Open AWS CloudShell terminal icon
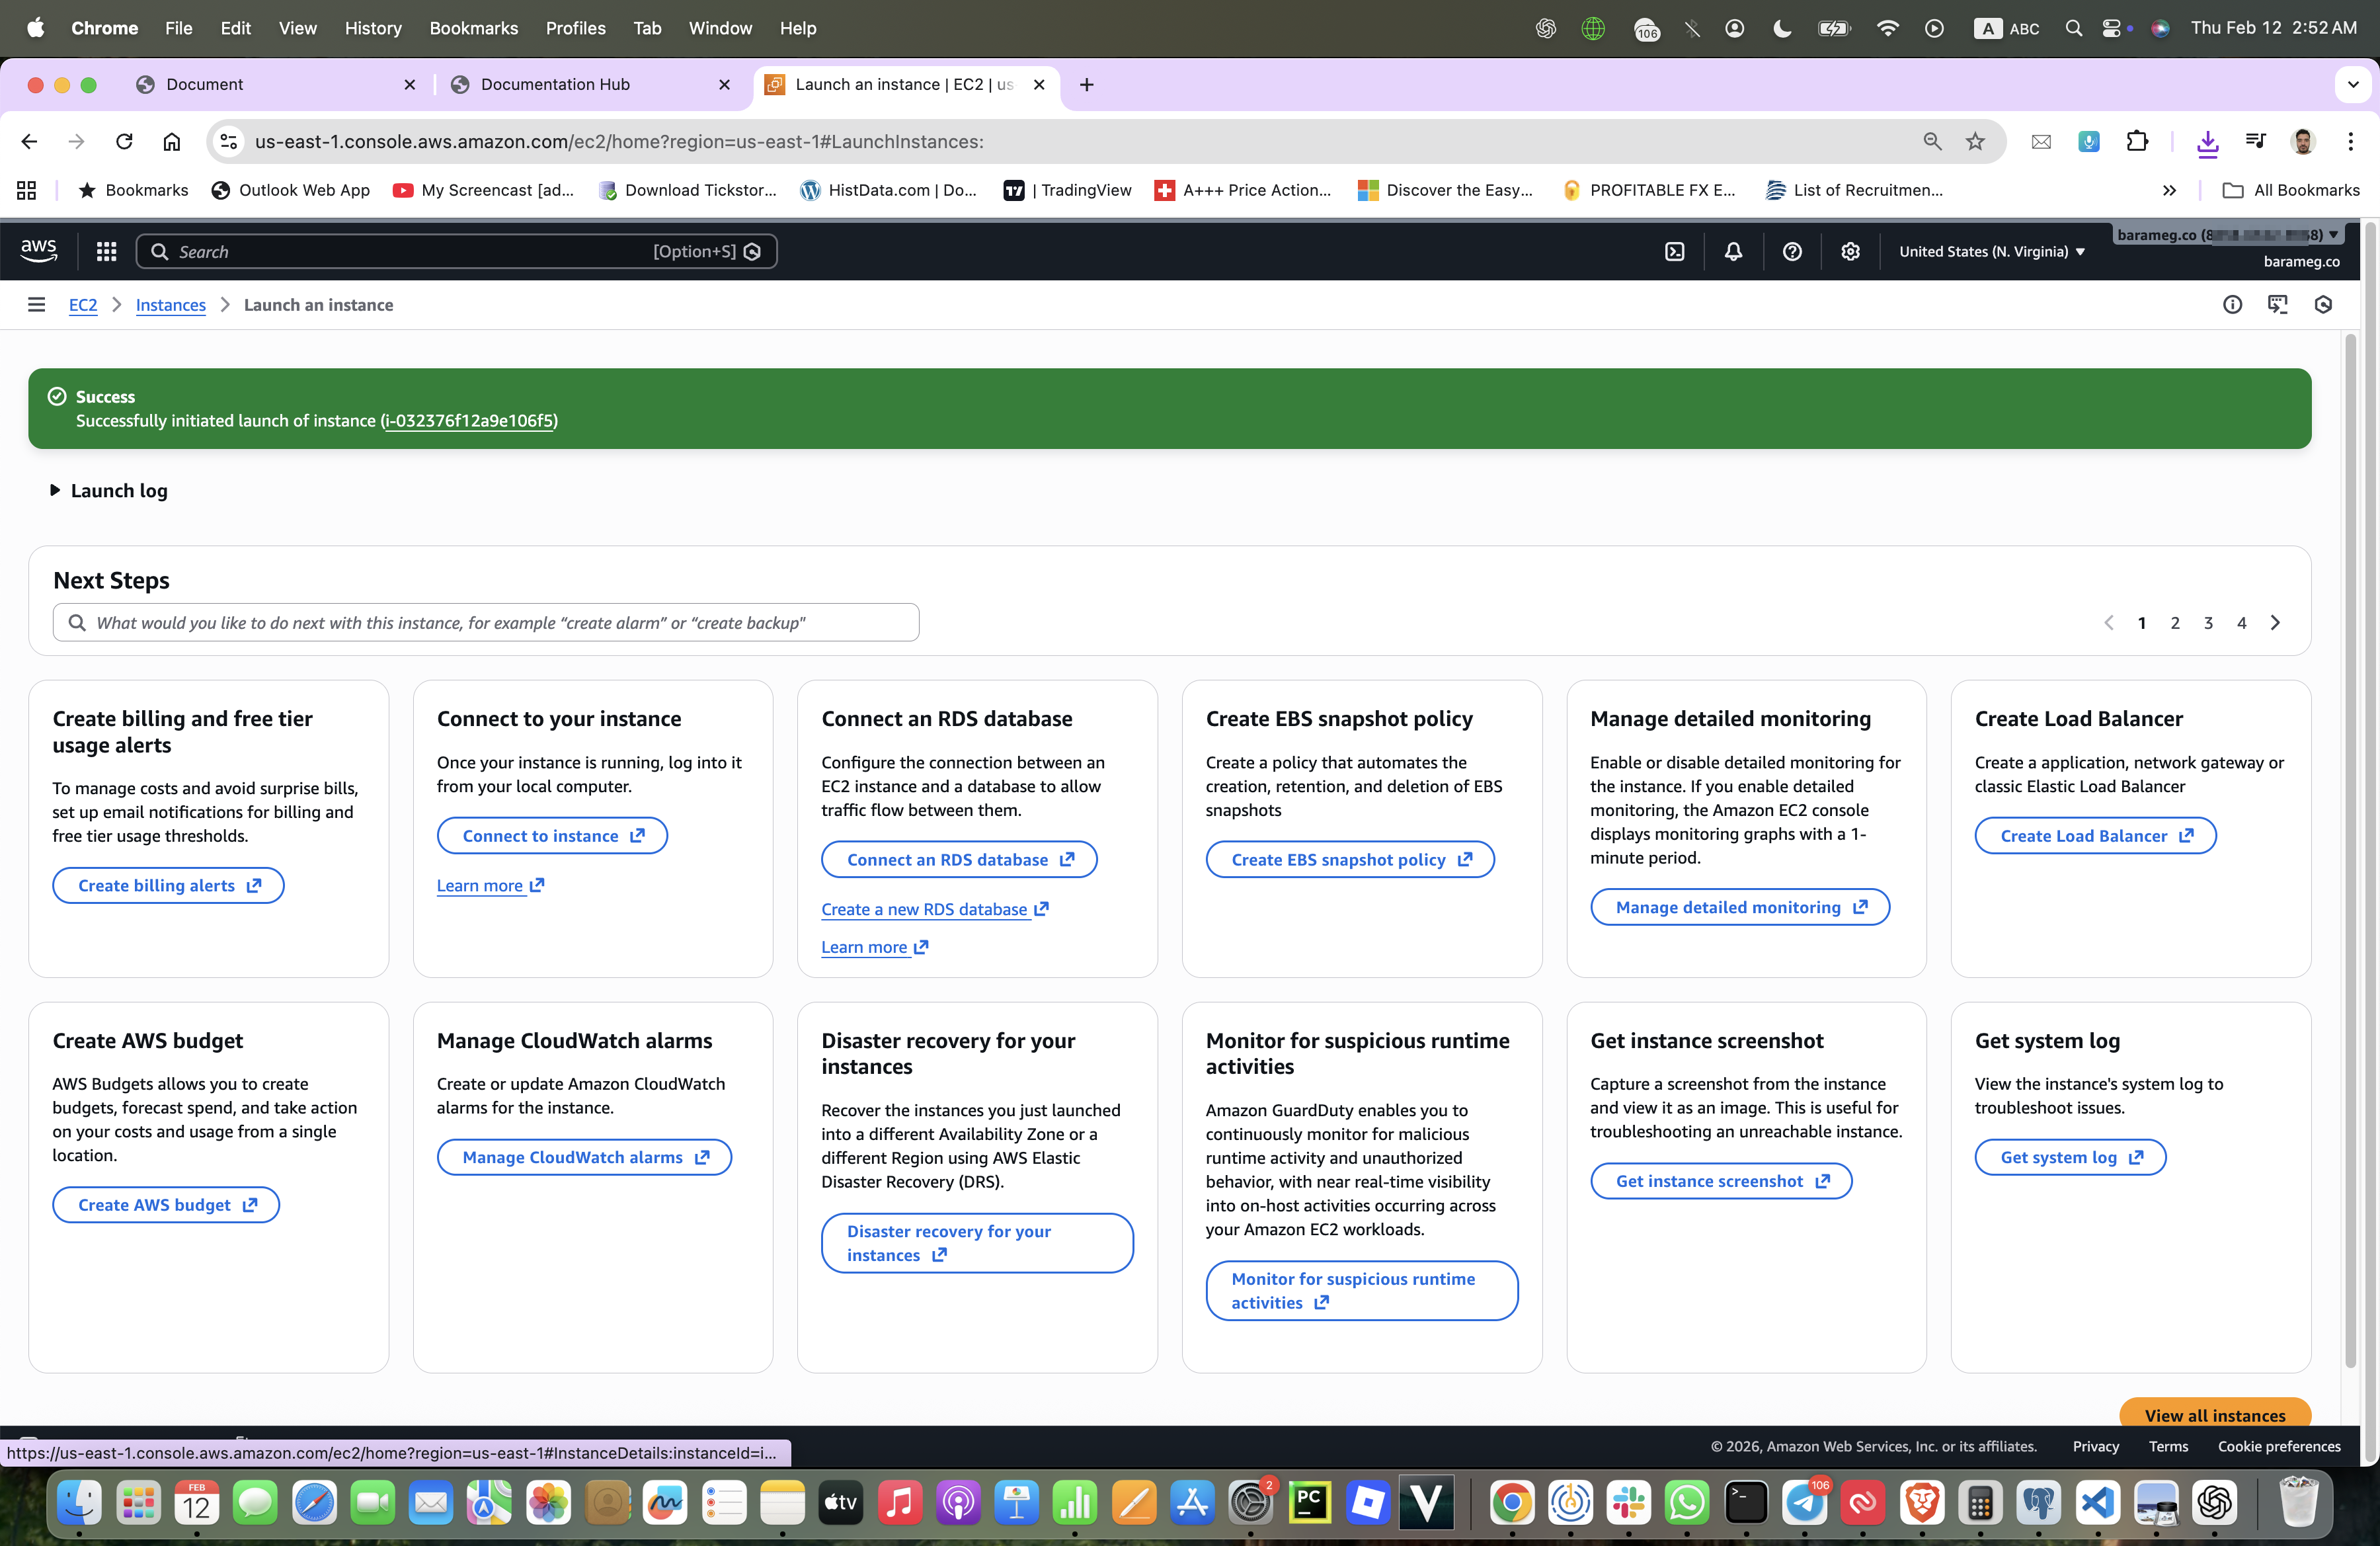This screenshot has height=1546, width=2380. 1674,252
